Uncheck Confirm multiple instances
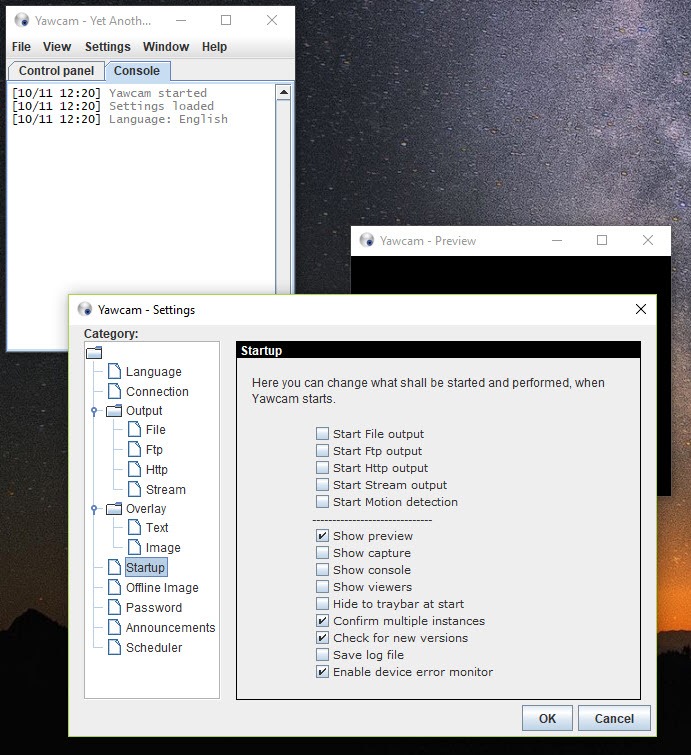 pyautogui.click(x=322, y=621)
